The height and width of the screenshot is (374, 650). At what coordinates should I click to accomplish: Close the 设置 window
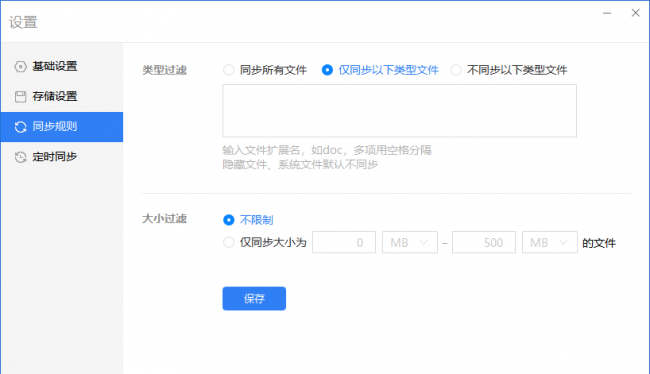coord(635,13)
